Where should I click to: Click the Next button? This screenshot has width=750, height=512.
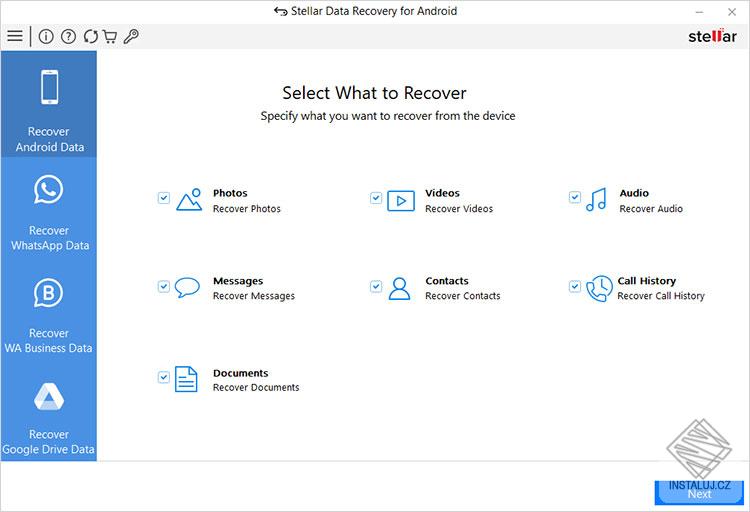pyautogui.click(x=699, y=492)
